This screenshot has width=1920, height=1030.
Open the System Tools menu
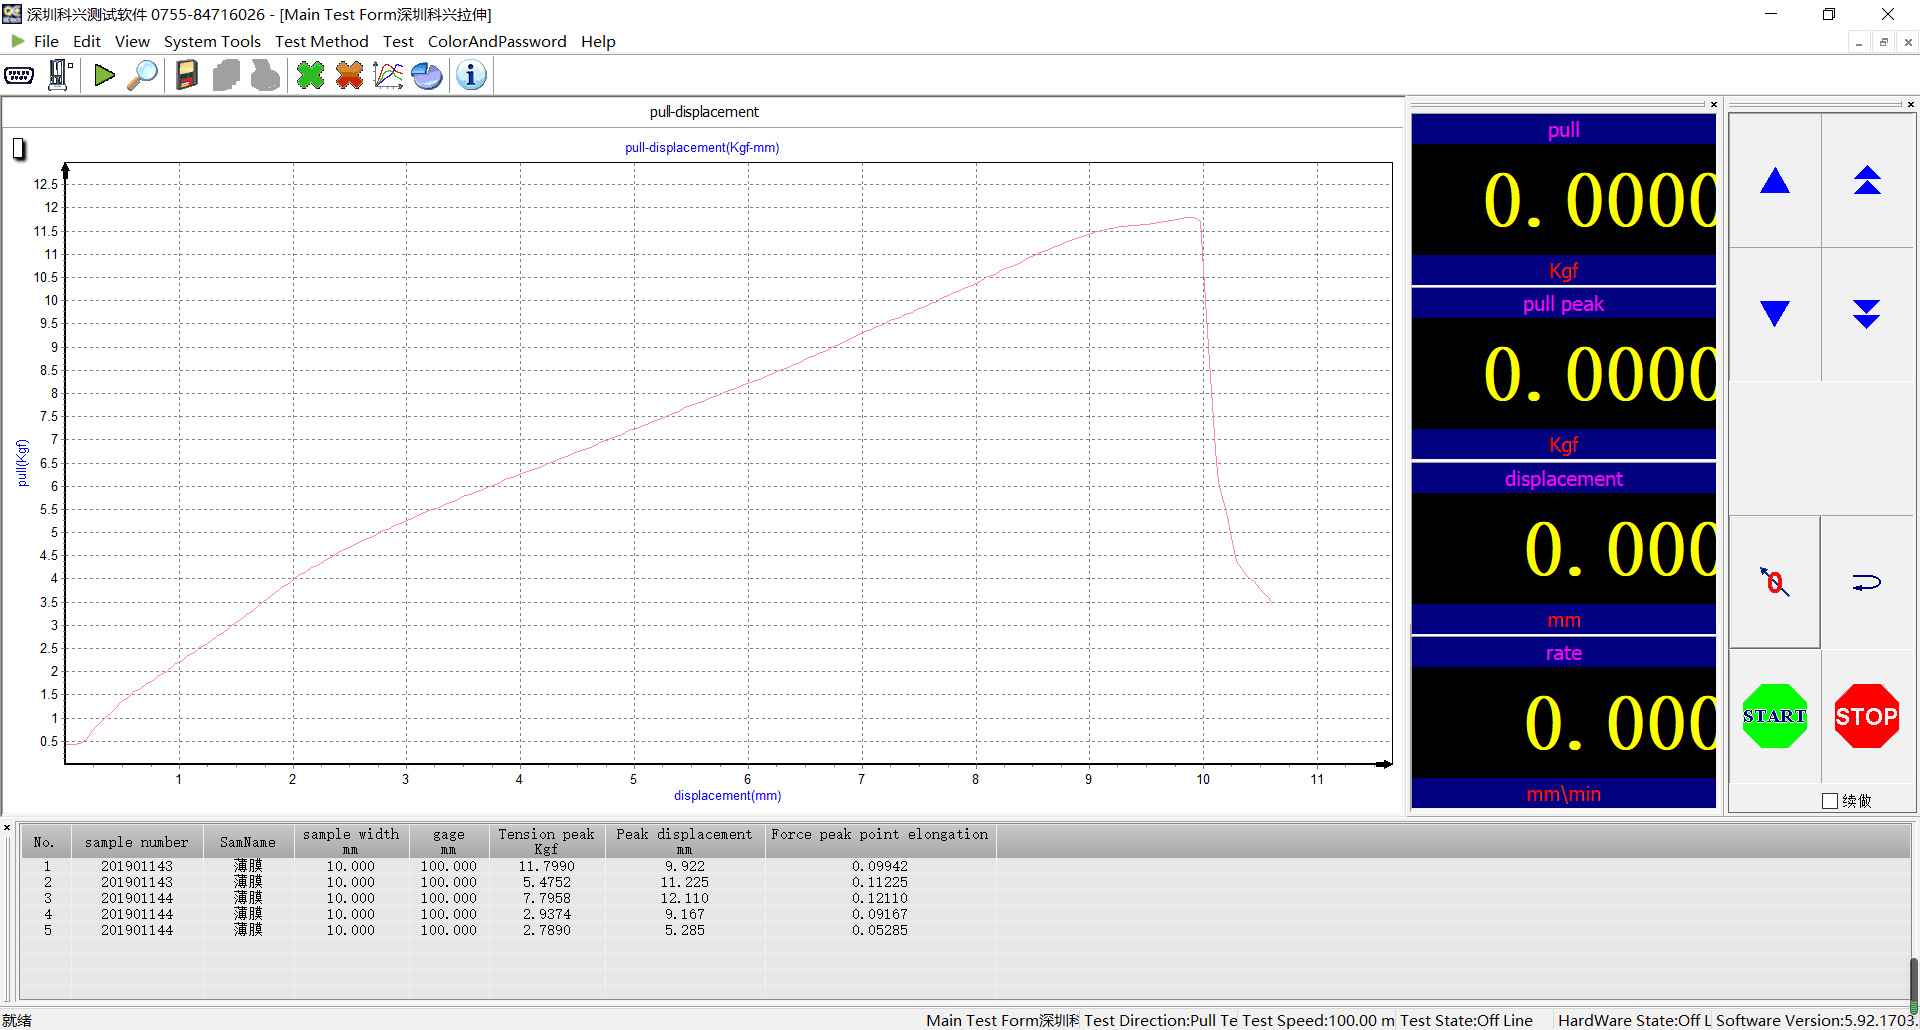(x=212, y=41)
